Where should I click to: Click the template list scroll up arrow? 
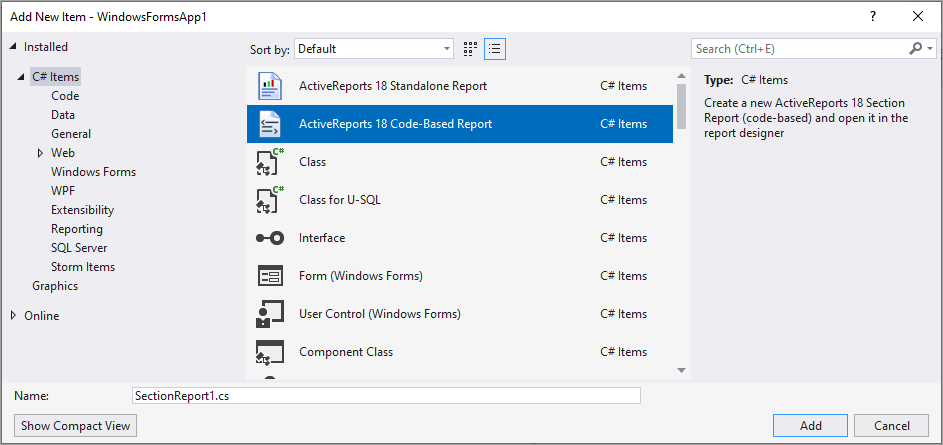click(681, 76)
